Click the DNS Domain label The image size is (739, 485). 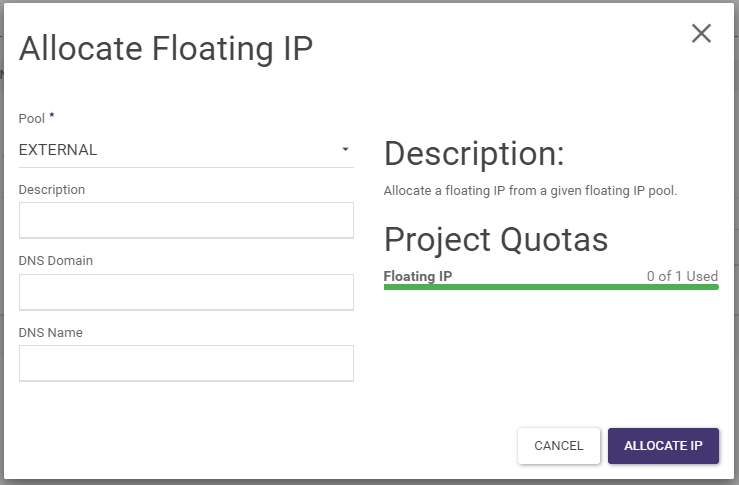(56, 261)
